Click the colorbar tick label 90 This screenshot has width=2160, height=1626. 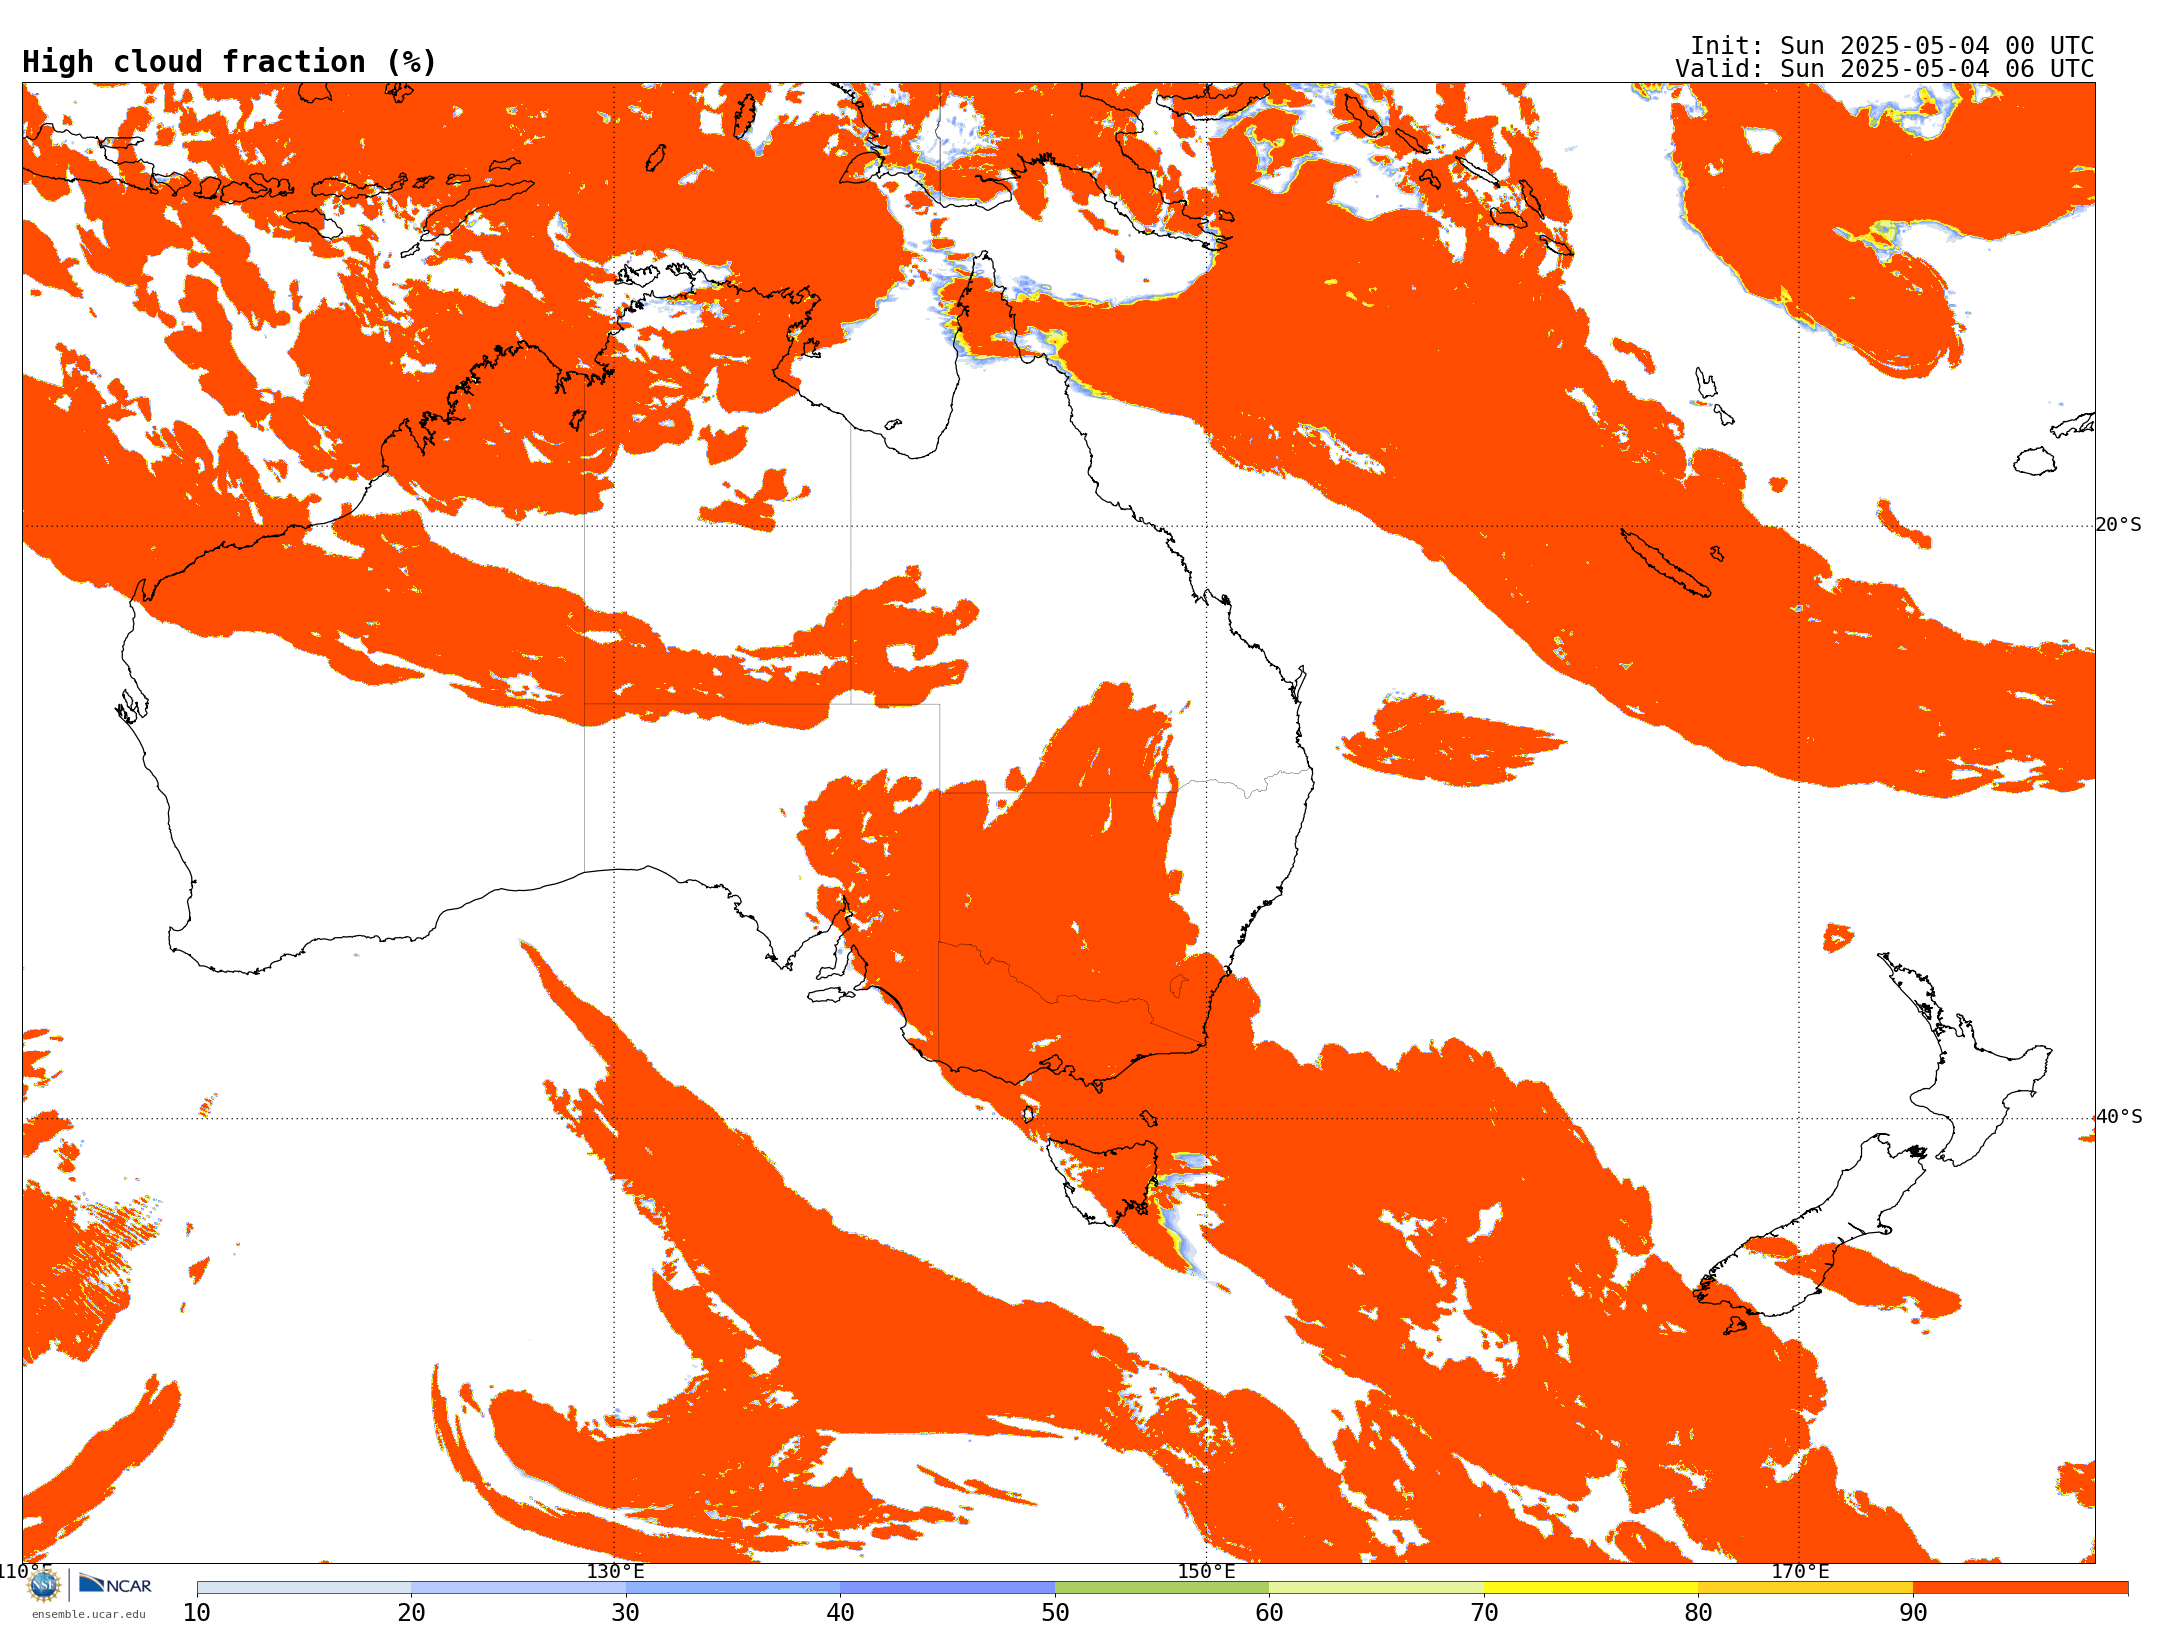click(x=1913, y=1612)
